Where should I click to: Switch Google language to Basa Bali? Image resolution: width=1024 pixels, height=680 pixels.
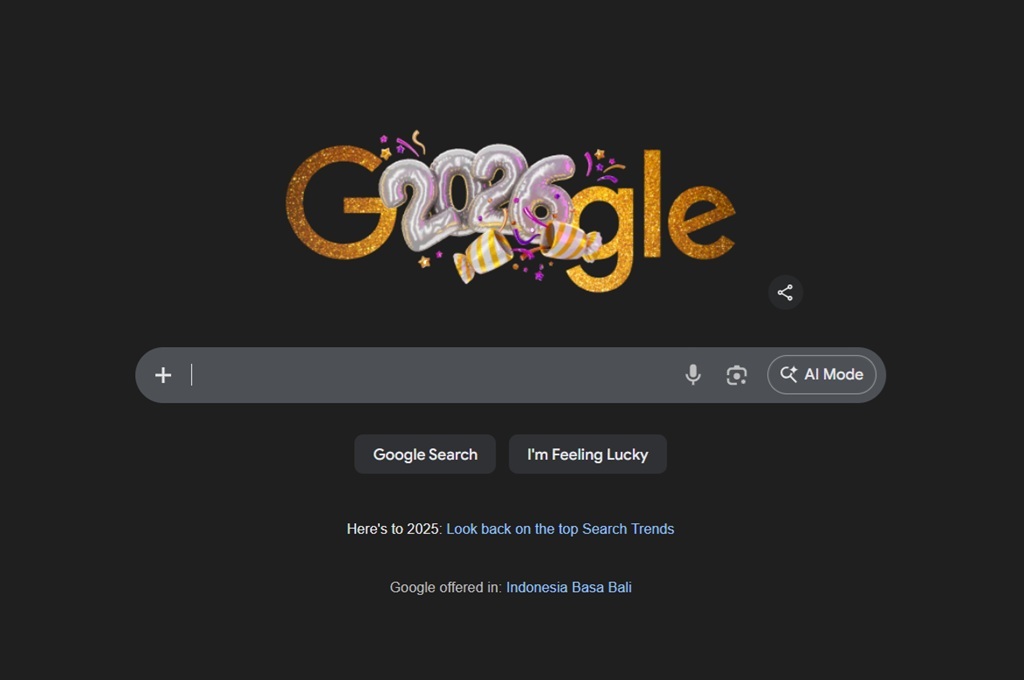pyautogui.click(x=601, y=587)
